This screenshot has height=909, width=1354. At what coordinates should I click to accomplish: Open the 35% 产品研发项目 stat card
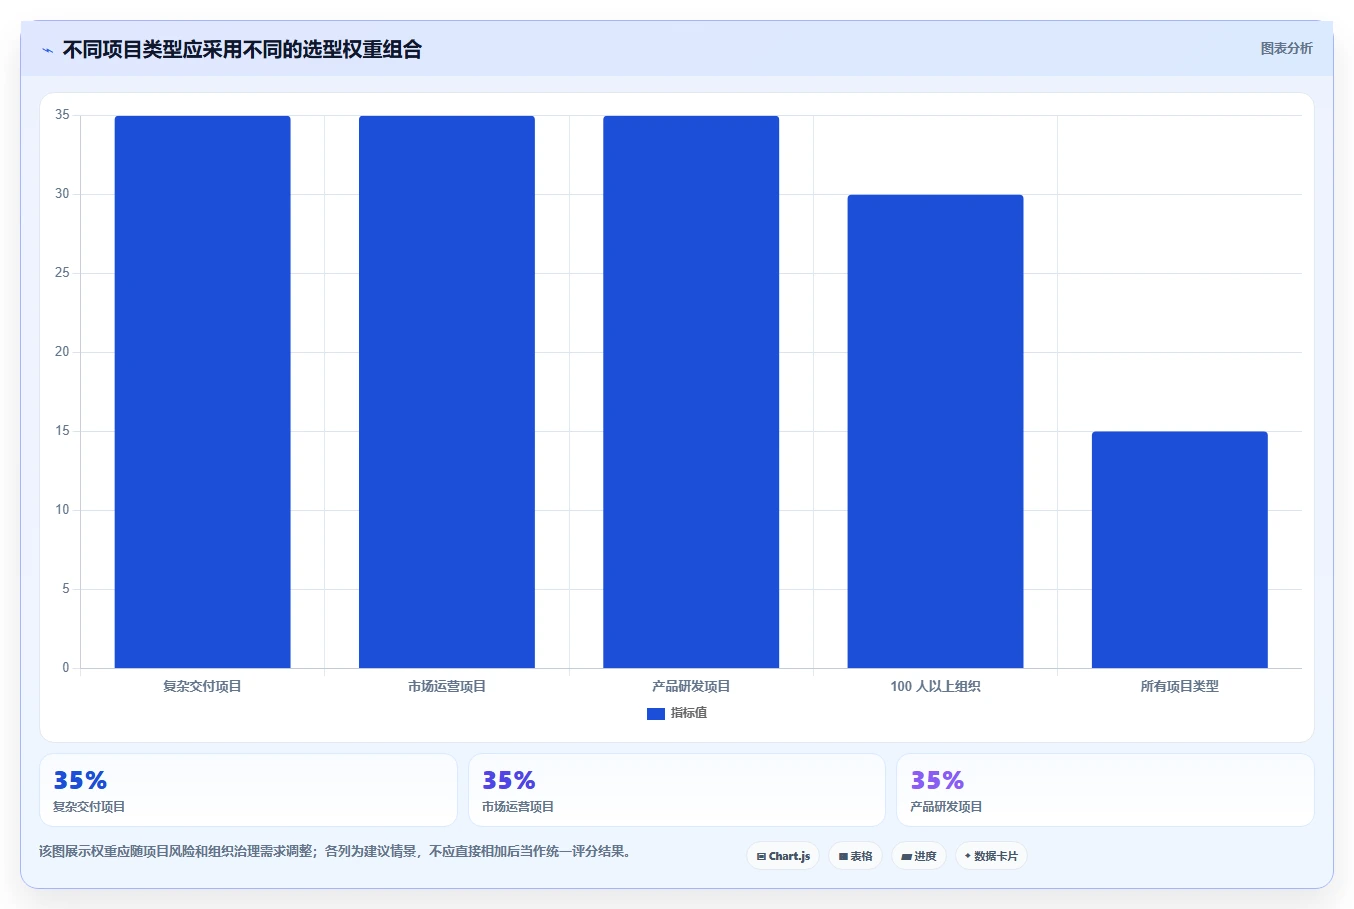tap(1105, 790)
